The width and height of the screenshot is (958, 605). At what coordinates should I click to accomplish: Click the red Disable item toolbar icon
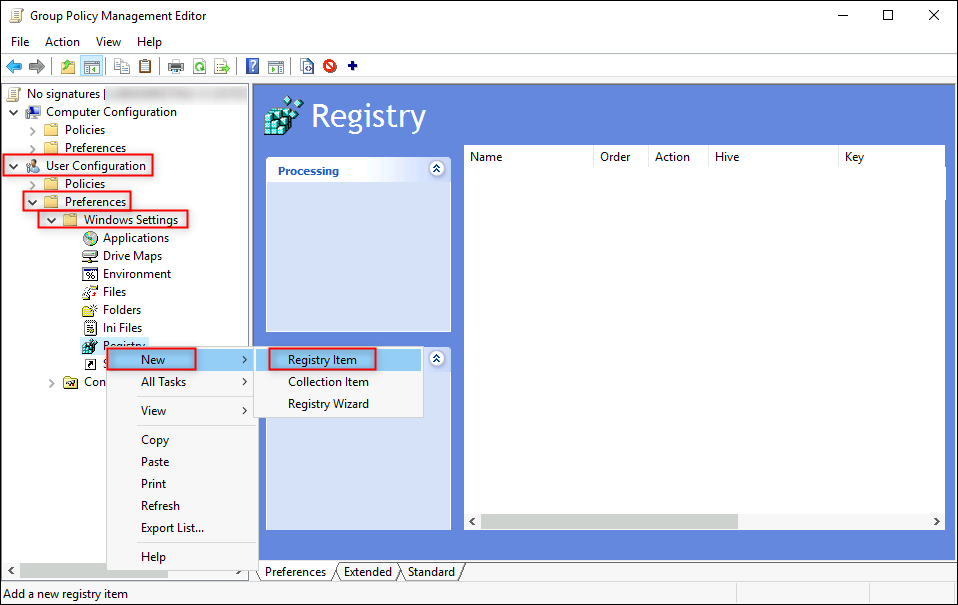[330, 66]
